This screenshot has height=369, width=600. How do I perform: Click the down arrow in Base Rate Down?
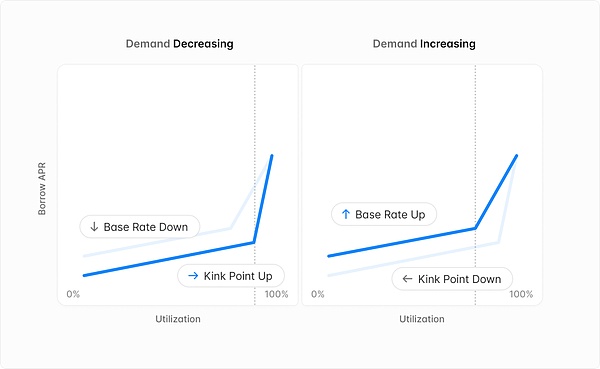94,227
